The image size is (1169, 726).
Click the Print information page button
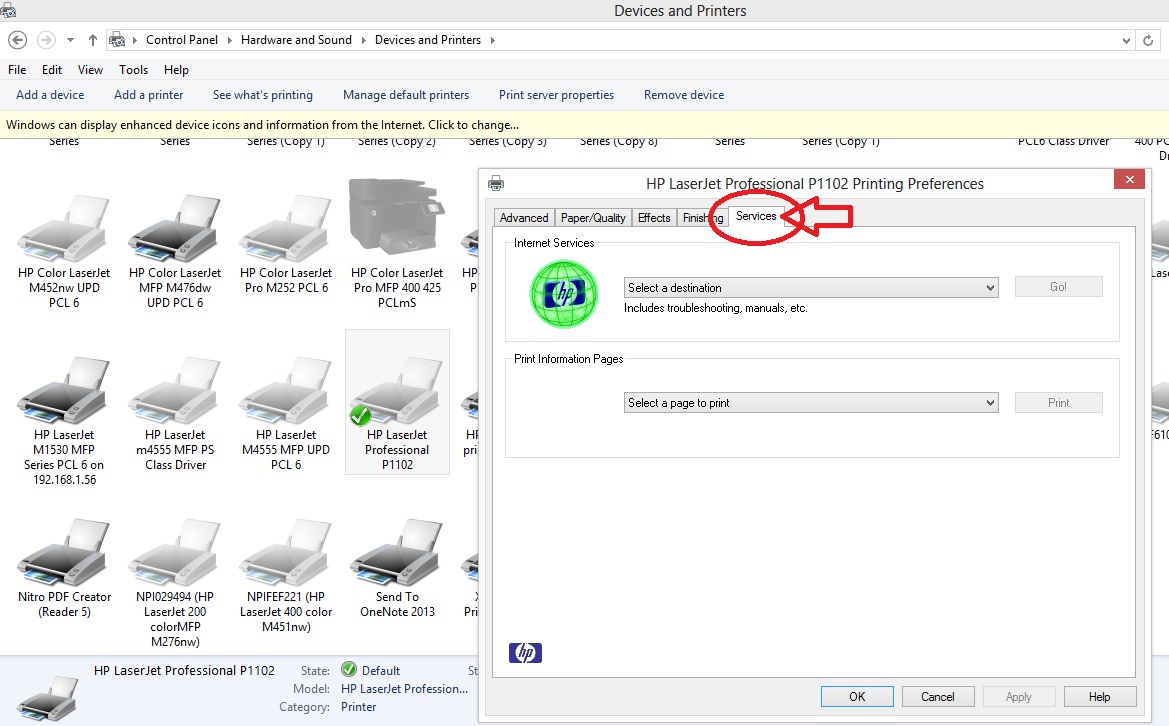(x=1059, y=403)
